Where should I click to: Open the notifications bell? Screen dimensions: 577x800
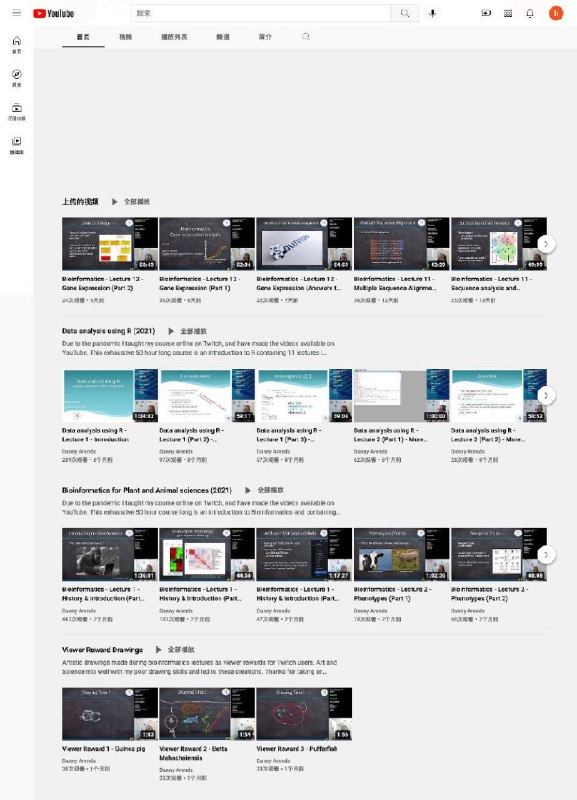point(530,13)
